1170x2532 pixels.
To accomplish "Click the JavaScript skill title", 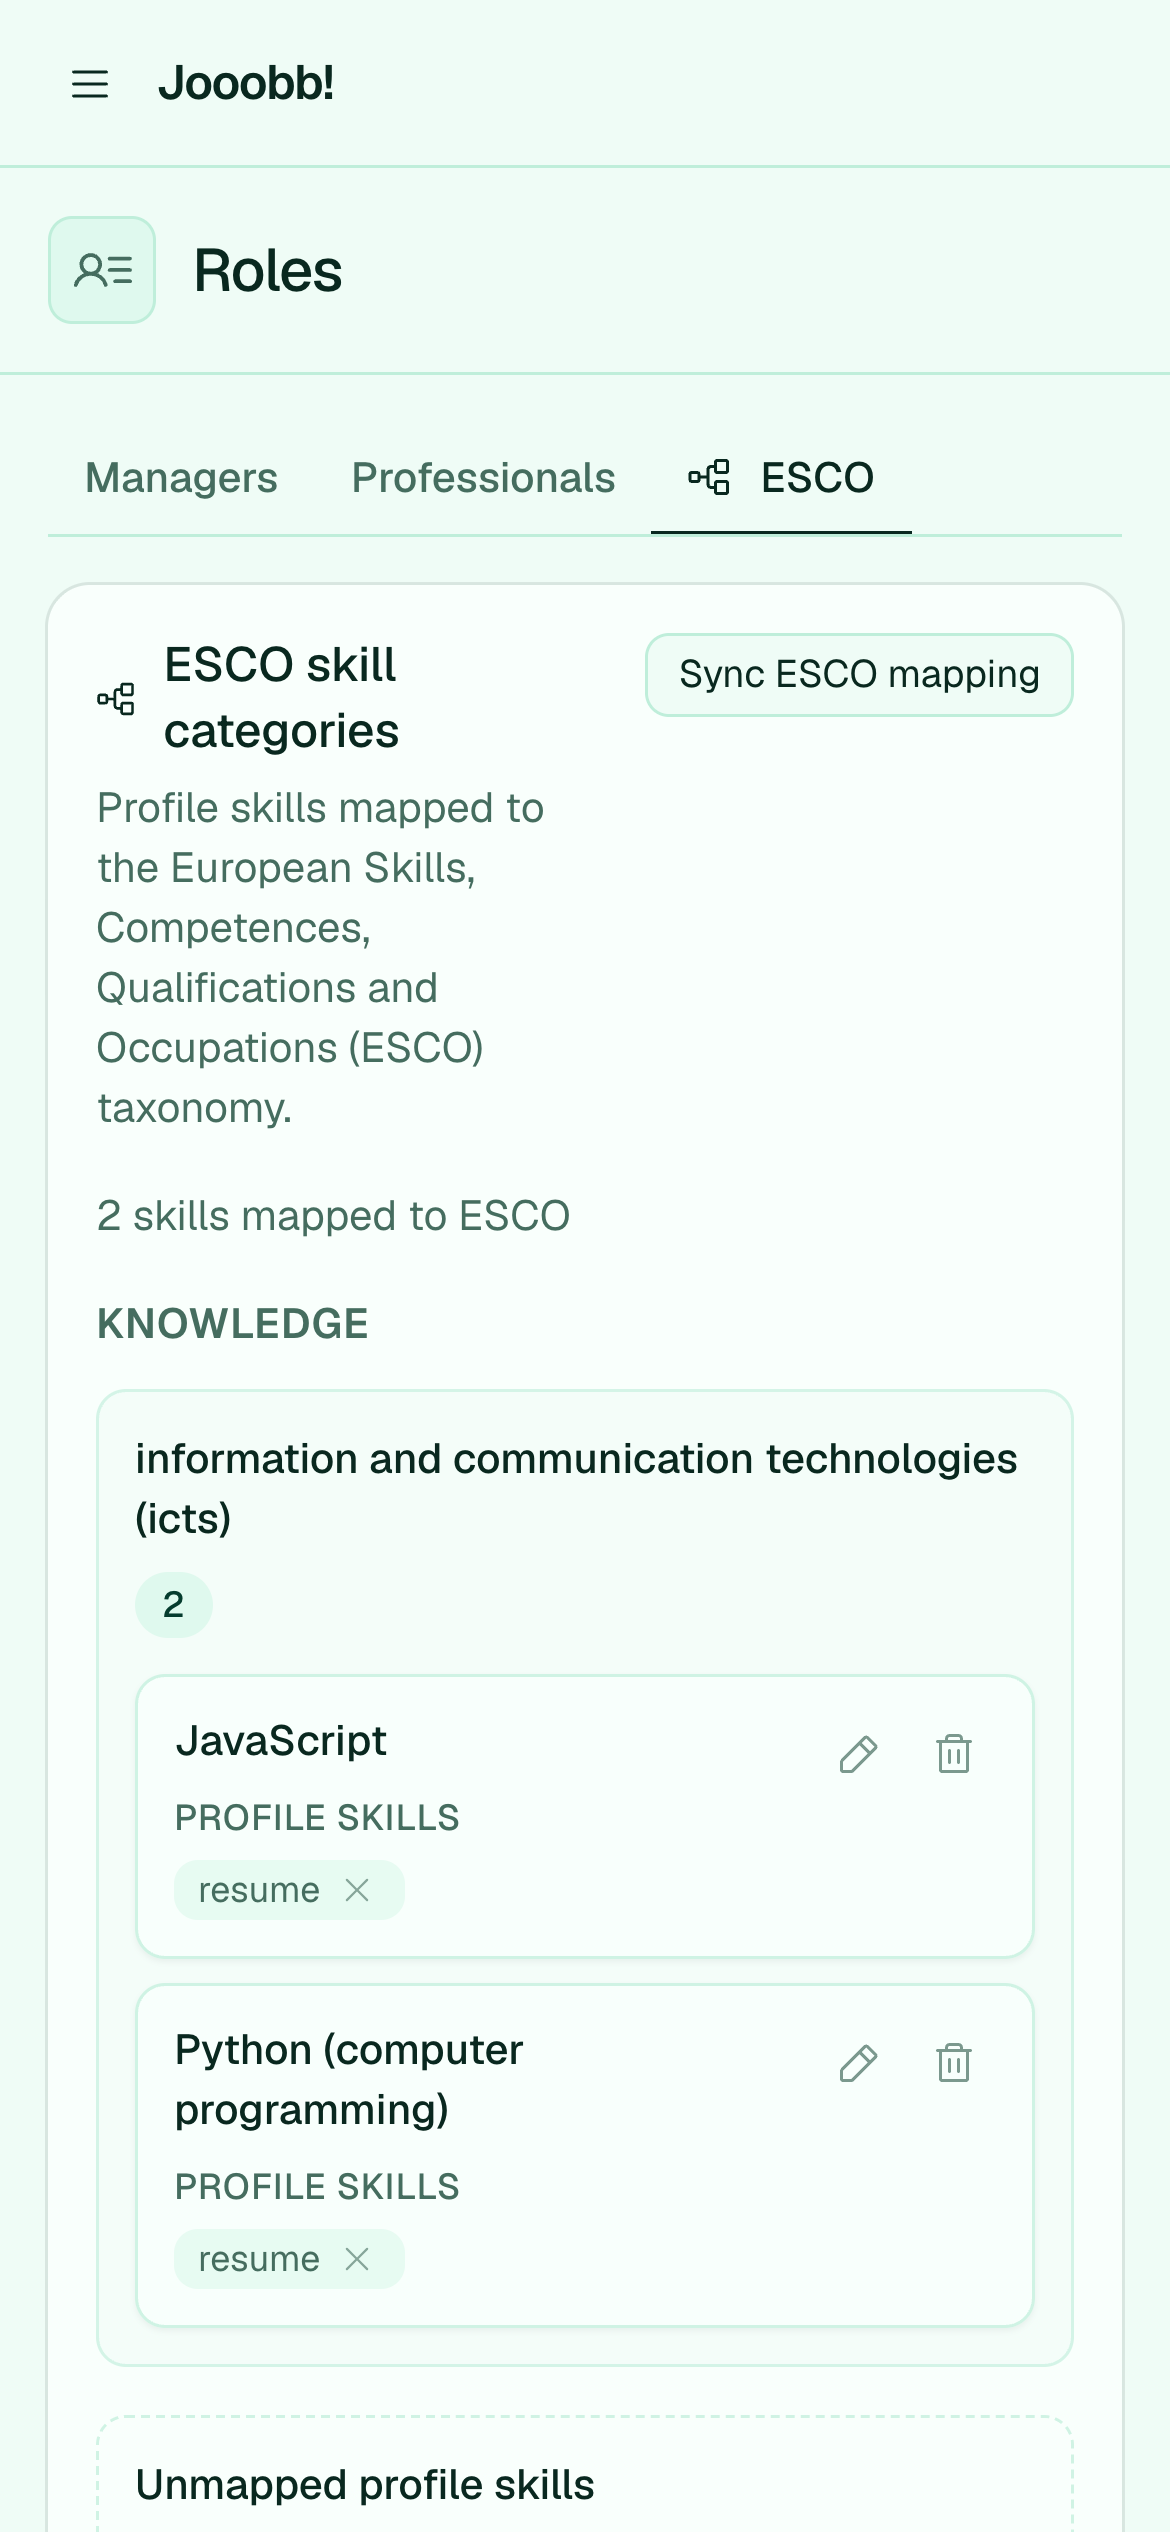I will pos(281,1741).
